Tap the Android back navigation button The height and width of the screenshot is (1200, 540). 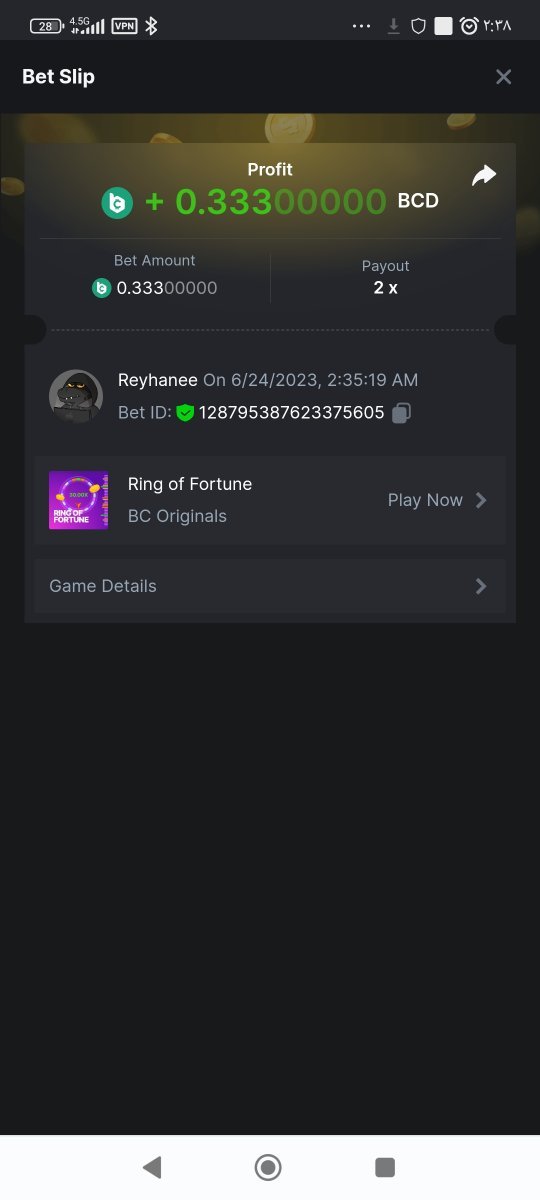(152, 1167)
